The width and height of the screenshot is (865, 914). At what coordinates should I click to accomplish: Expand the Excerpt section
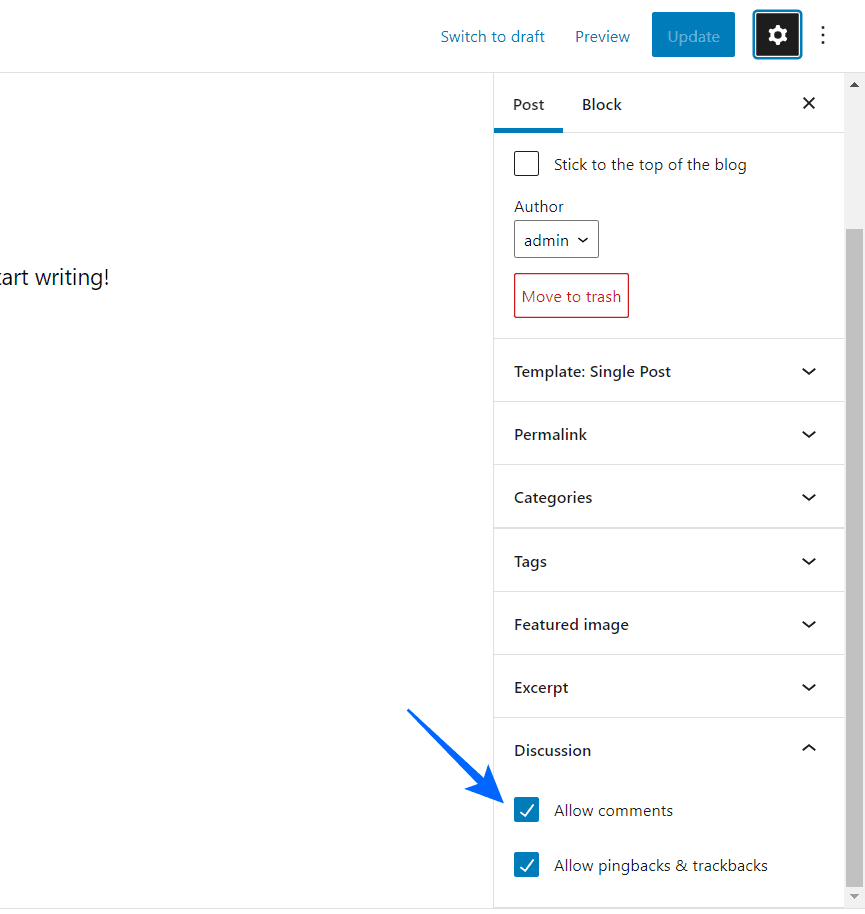coord(808,687)
